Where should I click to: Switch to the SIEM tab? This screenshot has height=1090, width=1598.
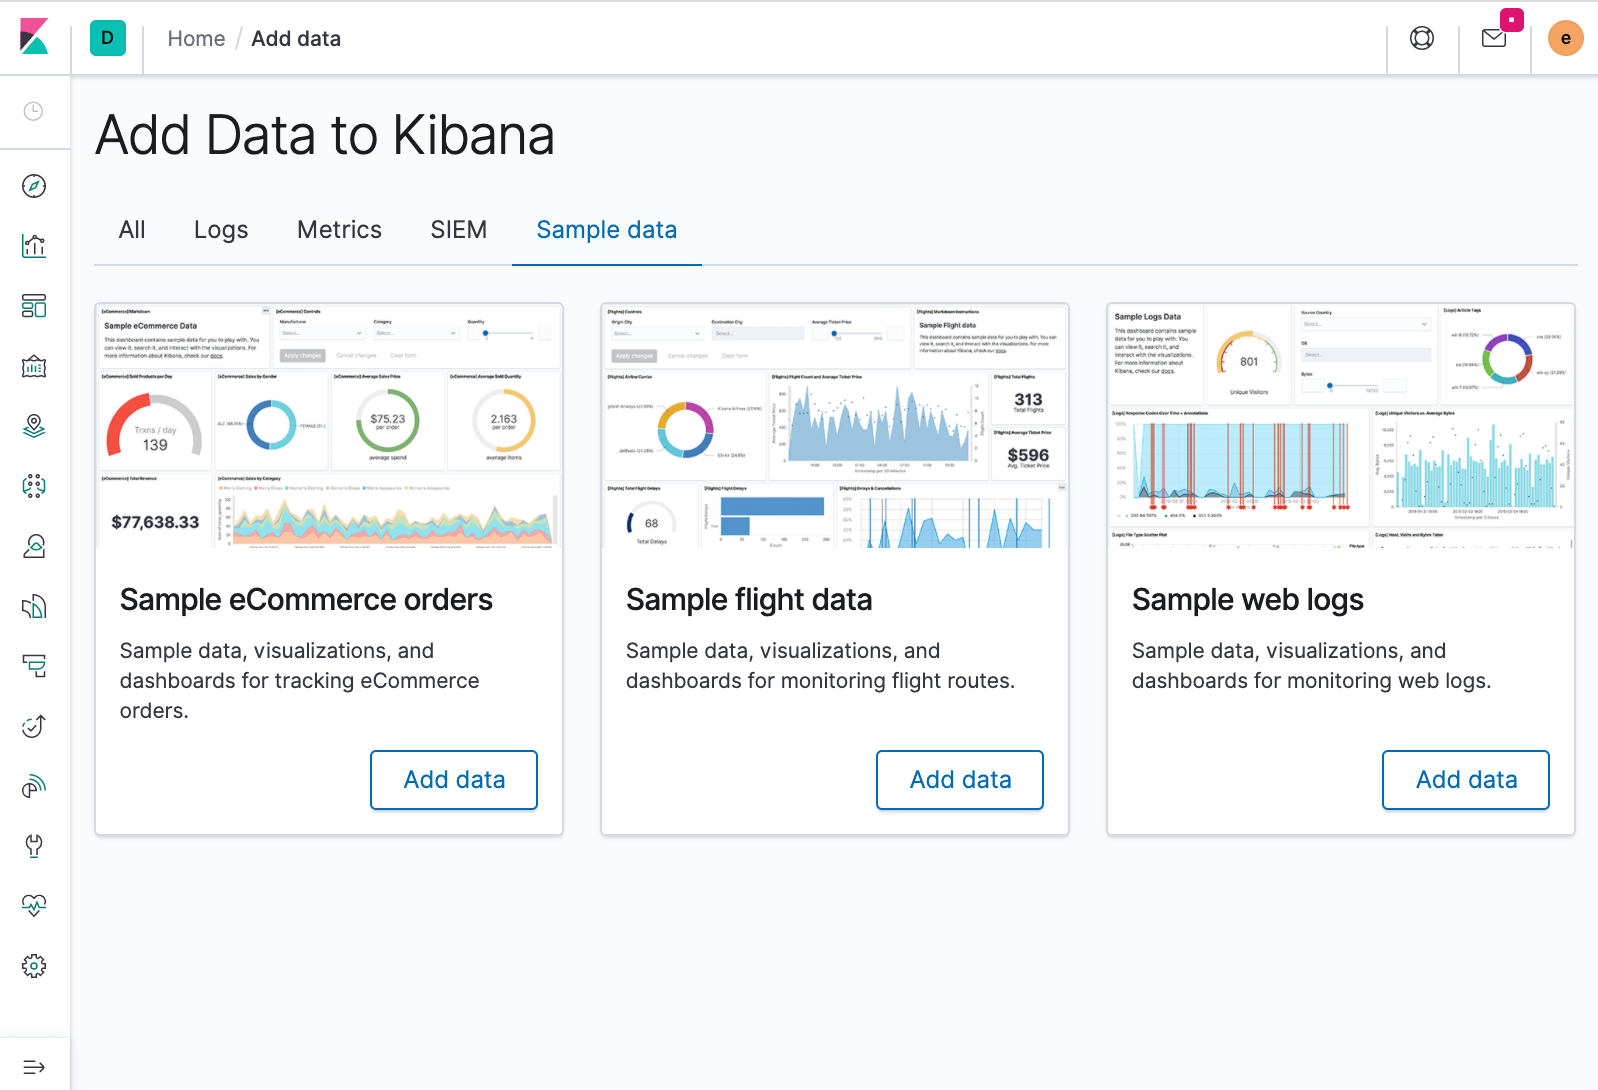(x=459, y=230)
